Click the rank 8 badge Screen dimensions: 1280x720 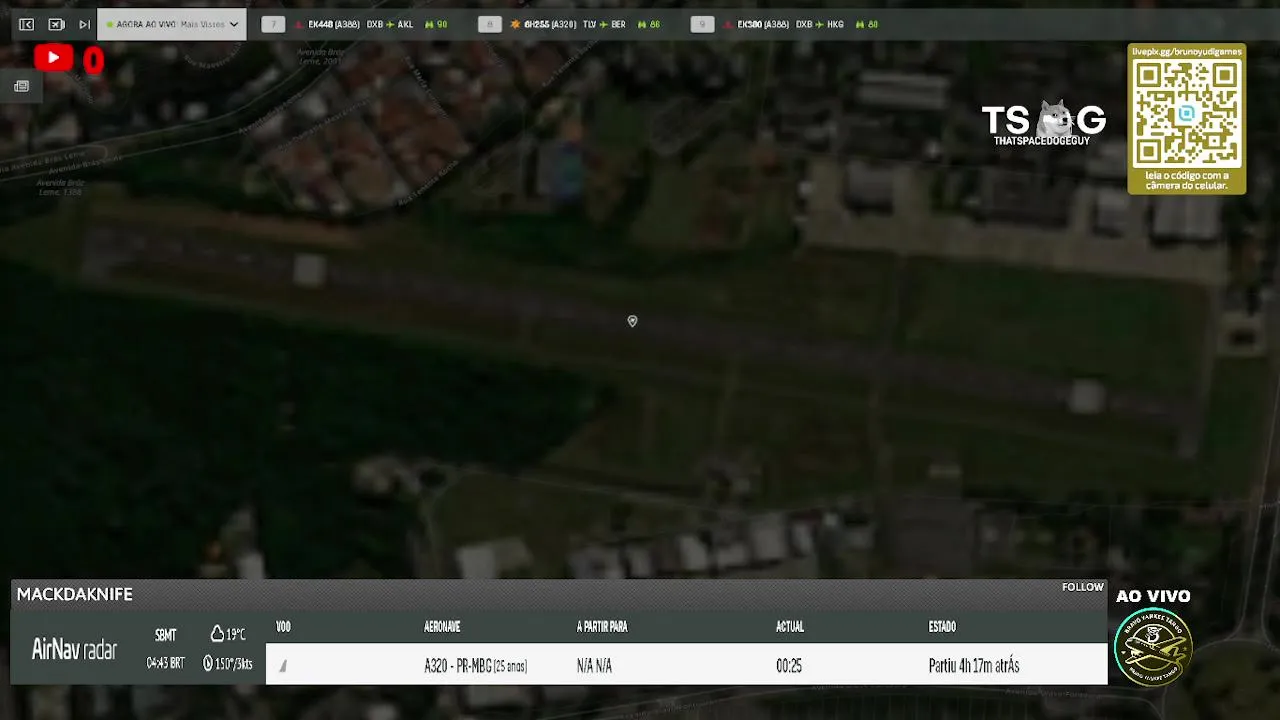pos(489,24)
